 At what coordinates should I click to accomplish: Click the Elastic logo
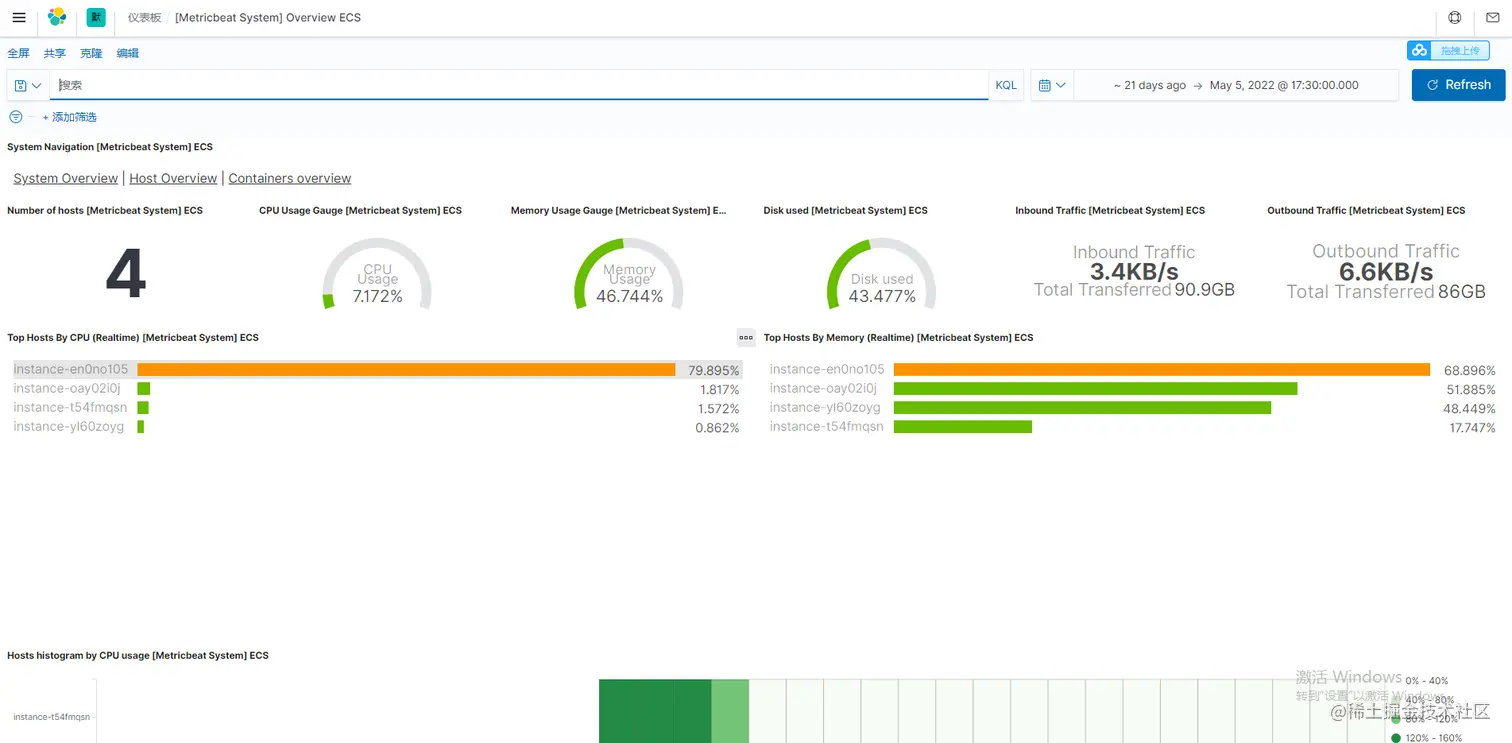point(57,17)
